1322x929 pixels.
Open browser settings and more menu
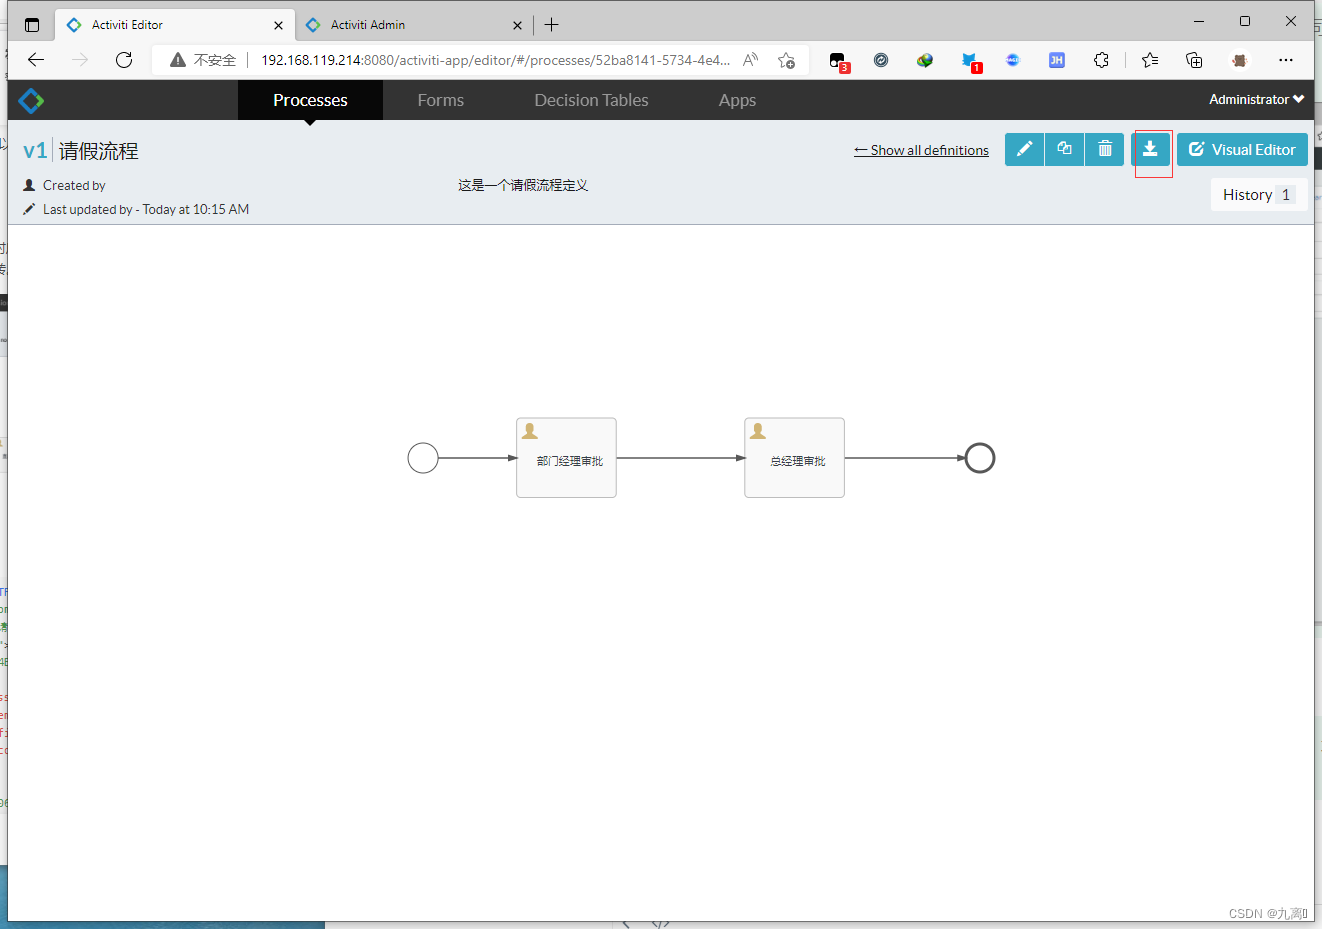click(1286, 60)
